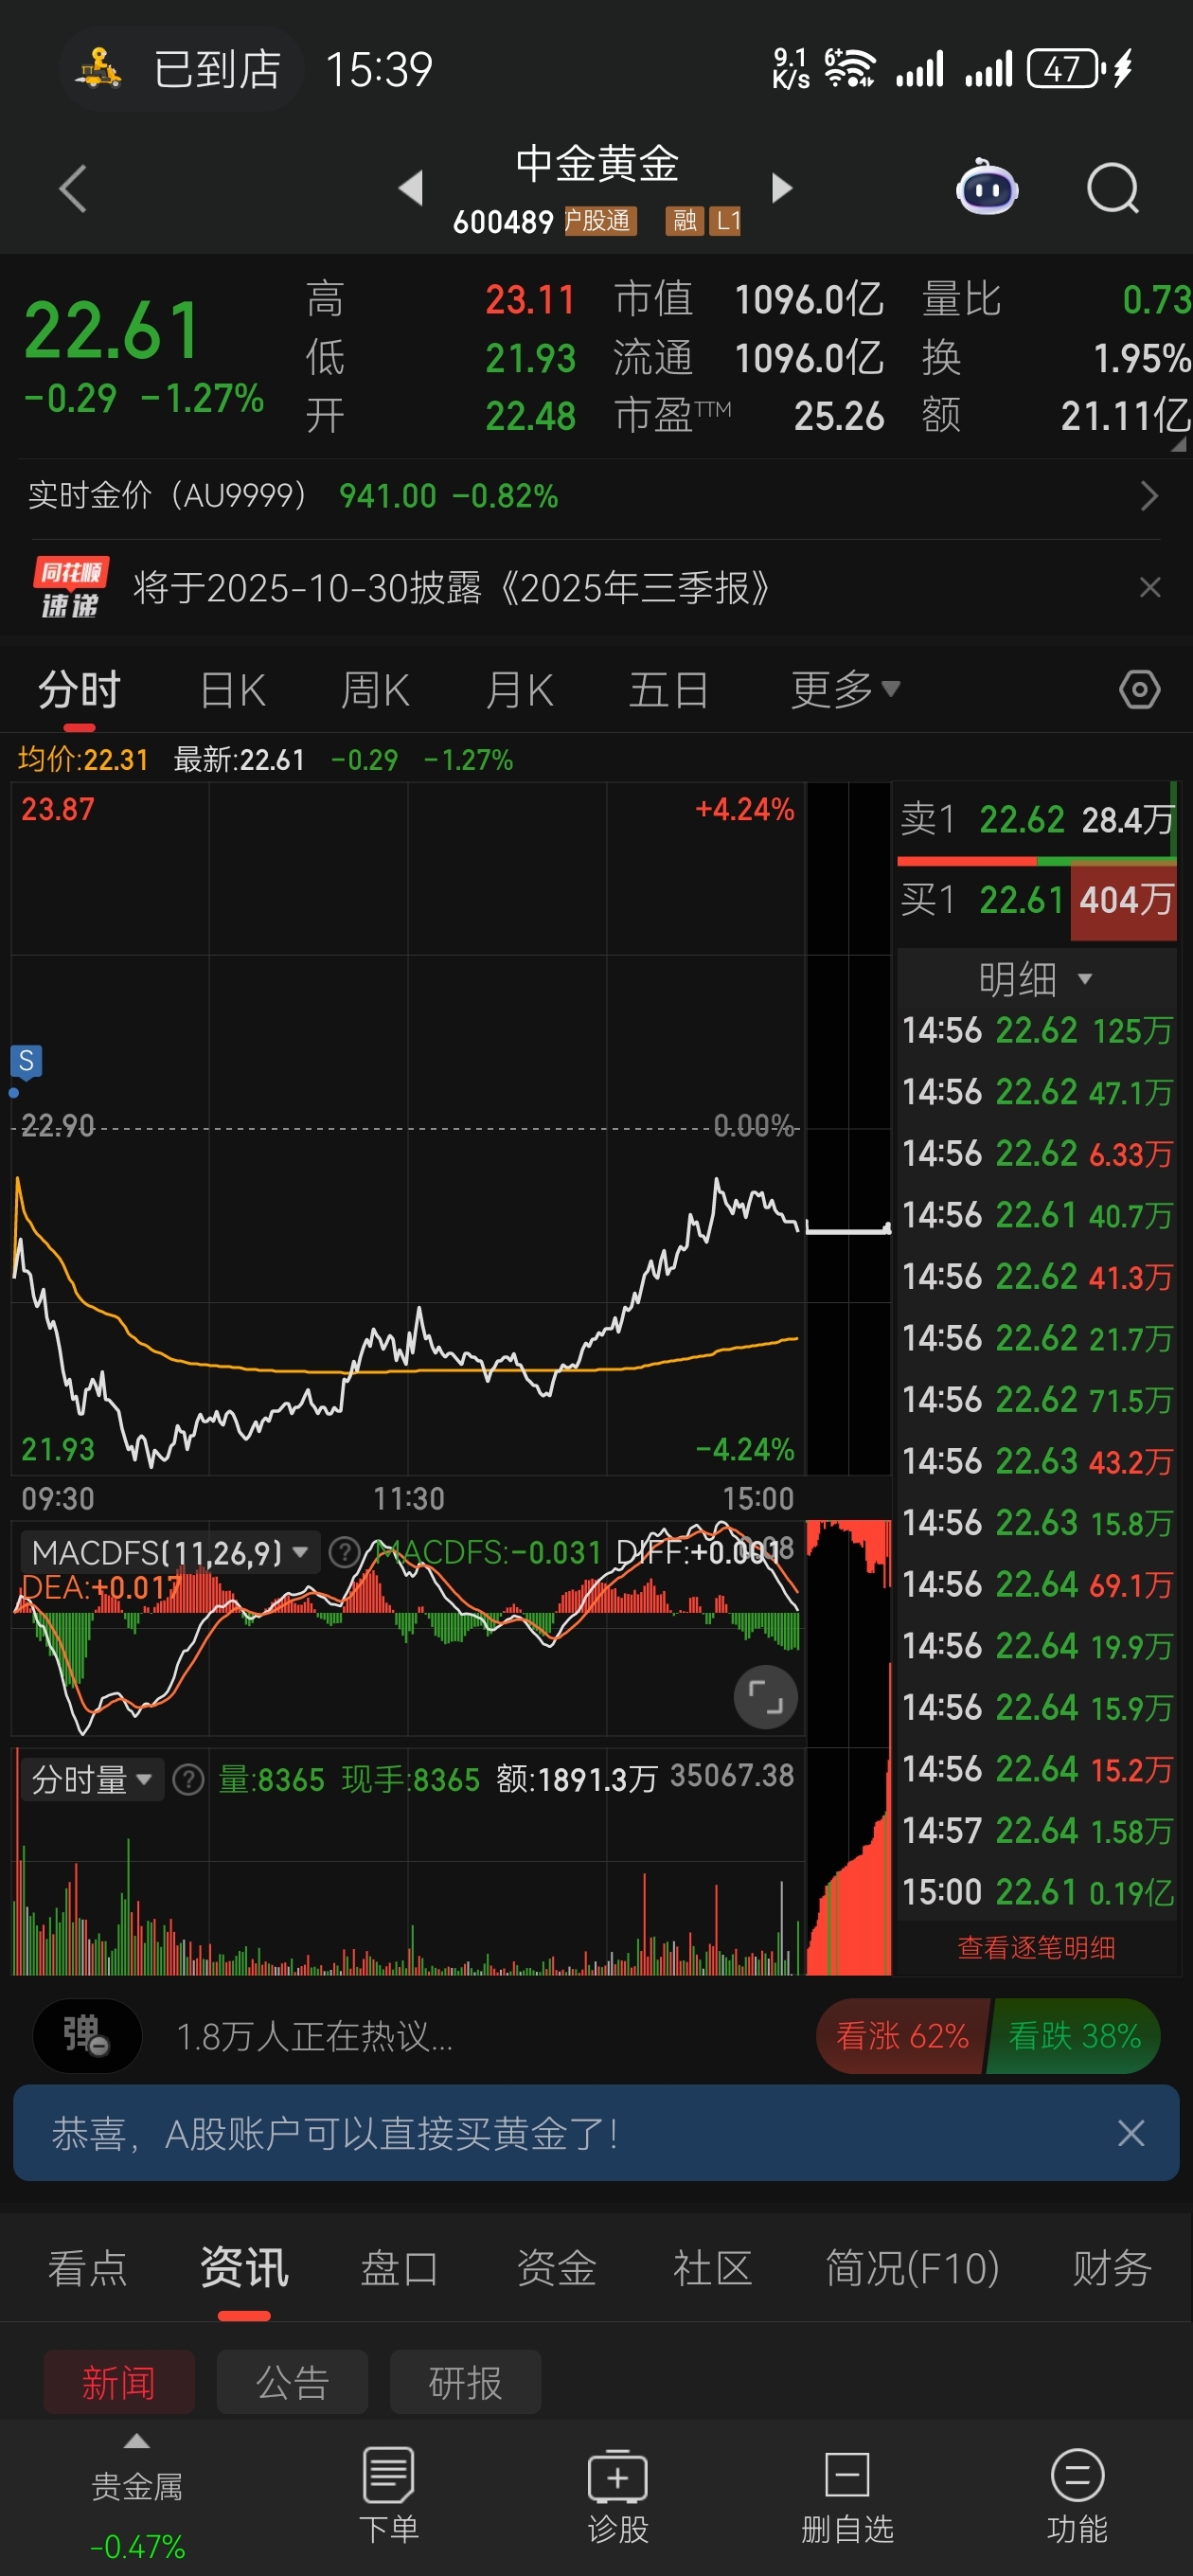
Task: Open the 恭喜，A股账户可以直接买黄金了 banner
Action: pyautogui.click(x=596, y=2133)
